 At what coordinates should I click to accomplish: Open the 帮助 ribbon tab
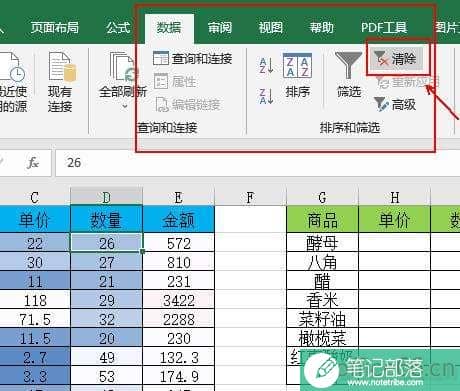tap(321, 28)
